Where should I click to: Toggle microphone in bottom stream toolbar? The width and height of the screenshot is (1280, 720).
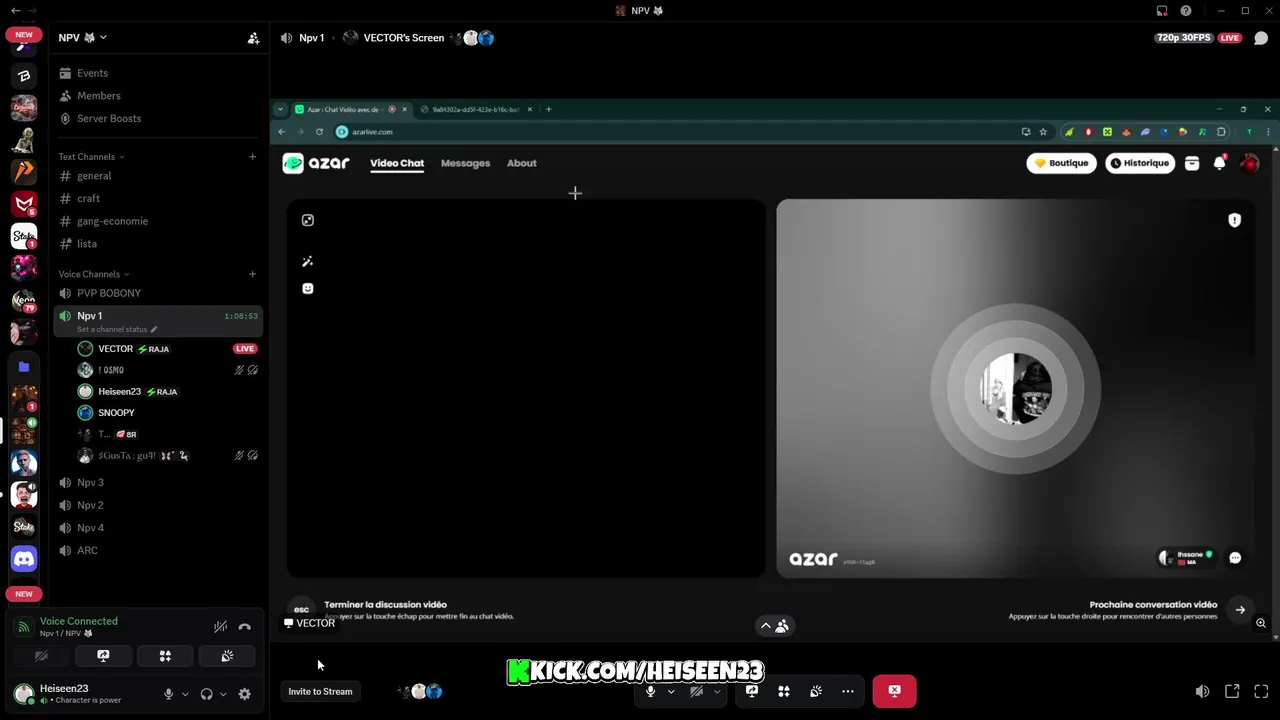tap(650, 691)
